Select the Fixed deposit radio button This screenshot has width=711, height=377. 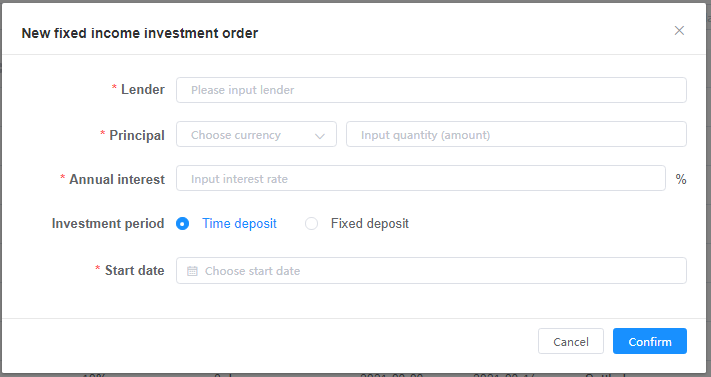tap(311, 224)
